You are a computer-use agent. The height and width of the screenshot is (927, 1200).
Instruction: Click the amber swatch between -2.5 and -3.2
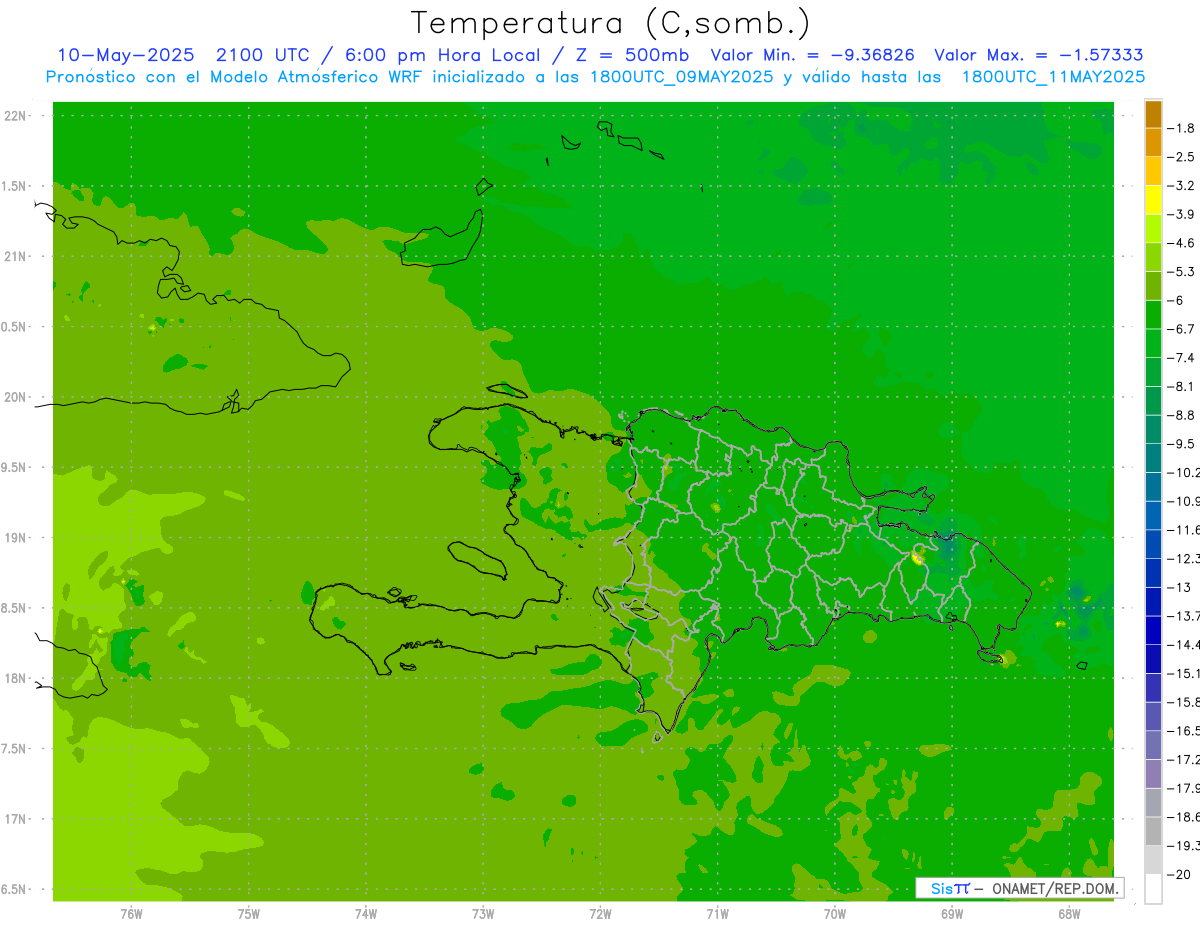[x=1153, y=171]
